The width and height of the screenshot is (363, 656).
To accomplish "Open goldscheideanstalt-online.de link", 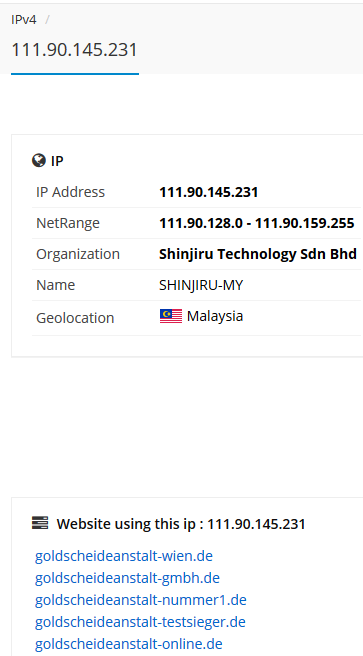I will coord(128,643).
